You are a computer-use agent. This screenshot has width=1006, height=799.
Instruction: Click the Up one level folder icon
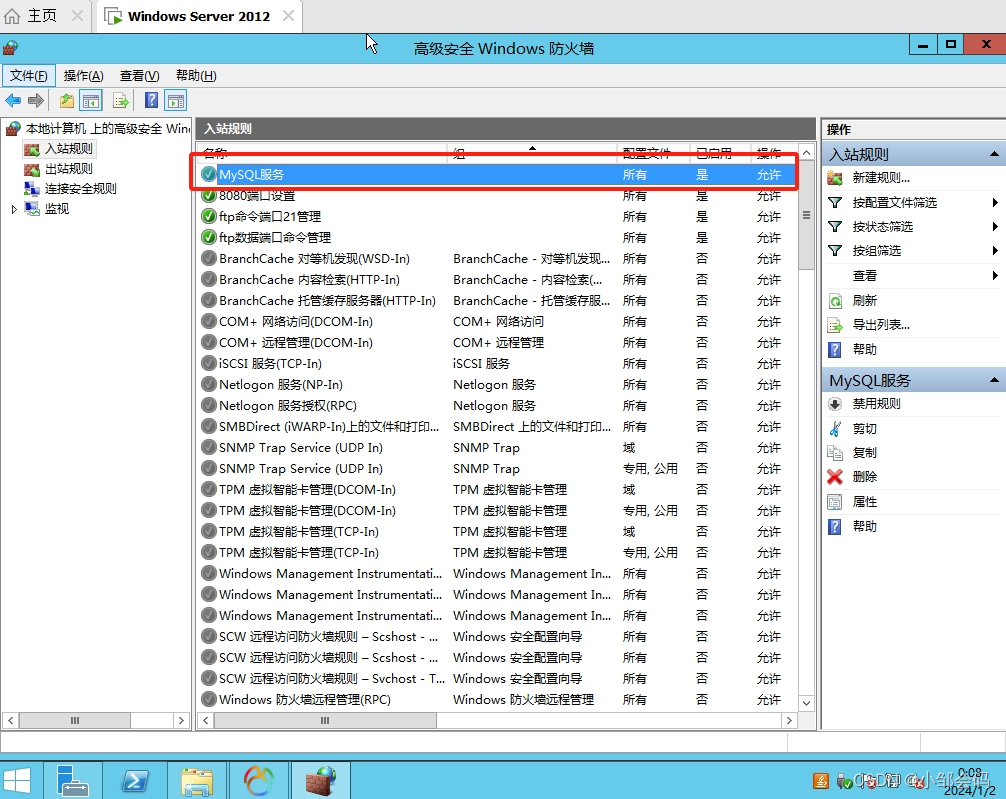tap(67, 101)
